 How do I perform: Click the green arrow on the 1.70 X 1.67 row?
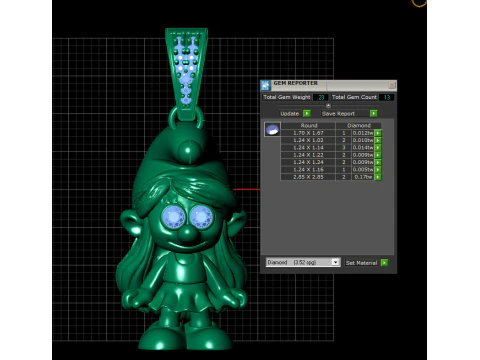click(378, 133)
